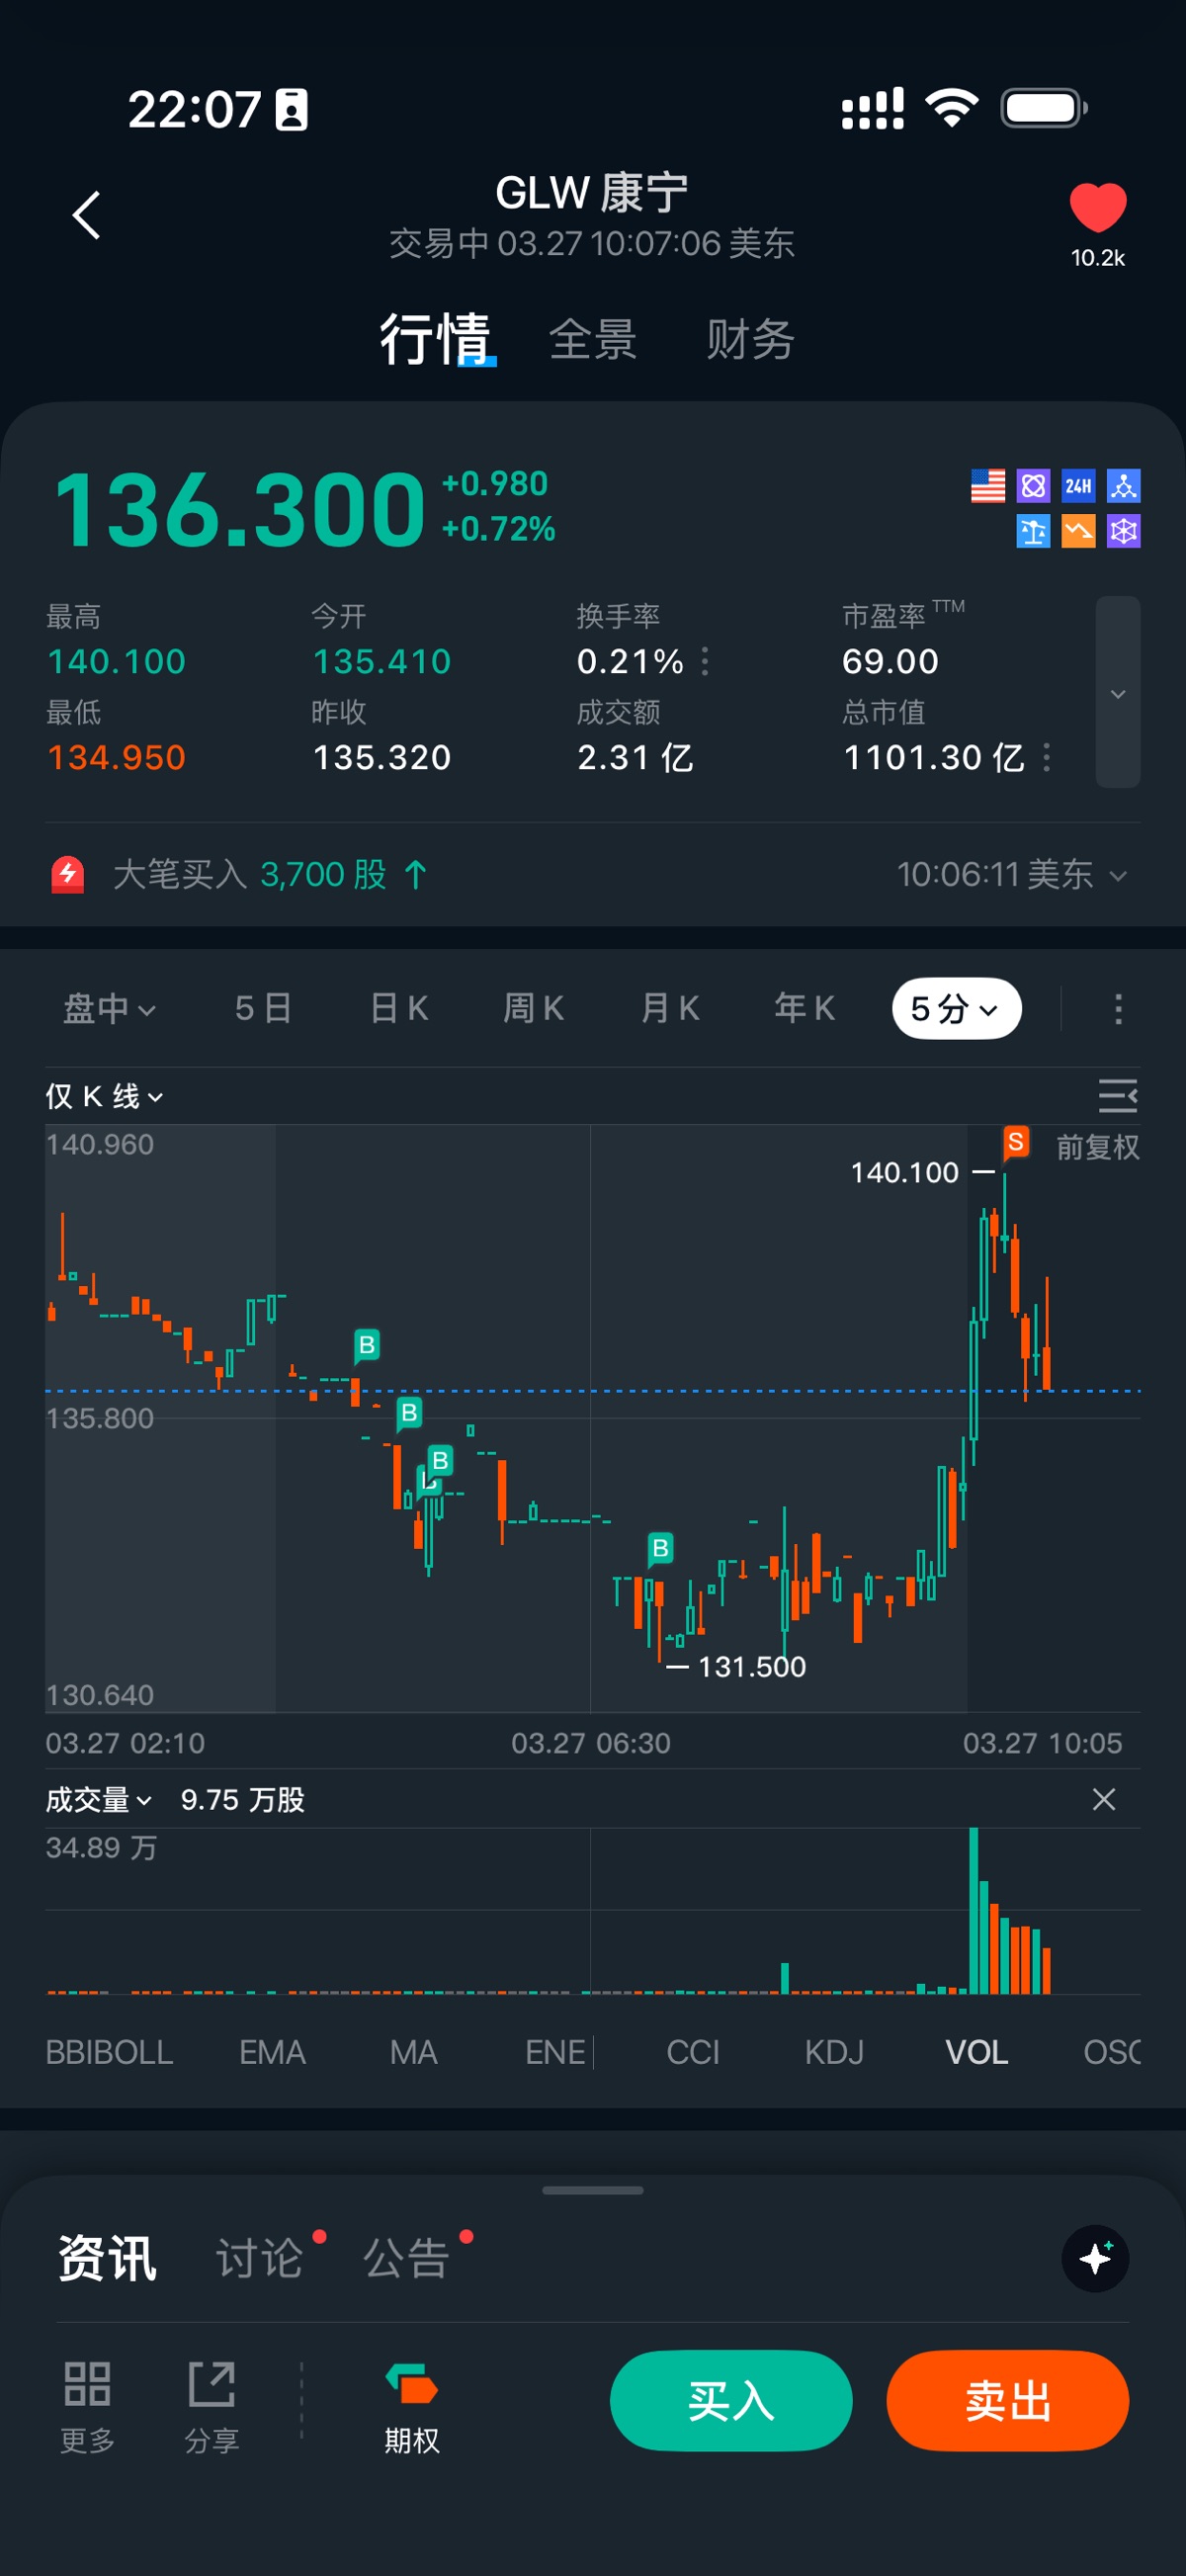The width and height of the screenshot is (1186, 2576).
Task: Open chart settings list icon
Action: pyautogui.click(x=1117, y=1096)
